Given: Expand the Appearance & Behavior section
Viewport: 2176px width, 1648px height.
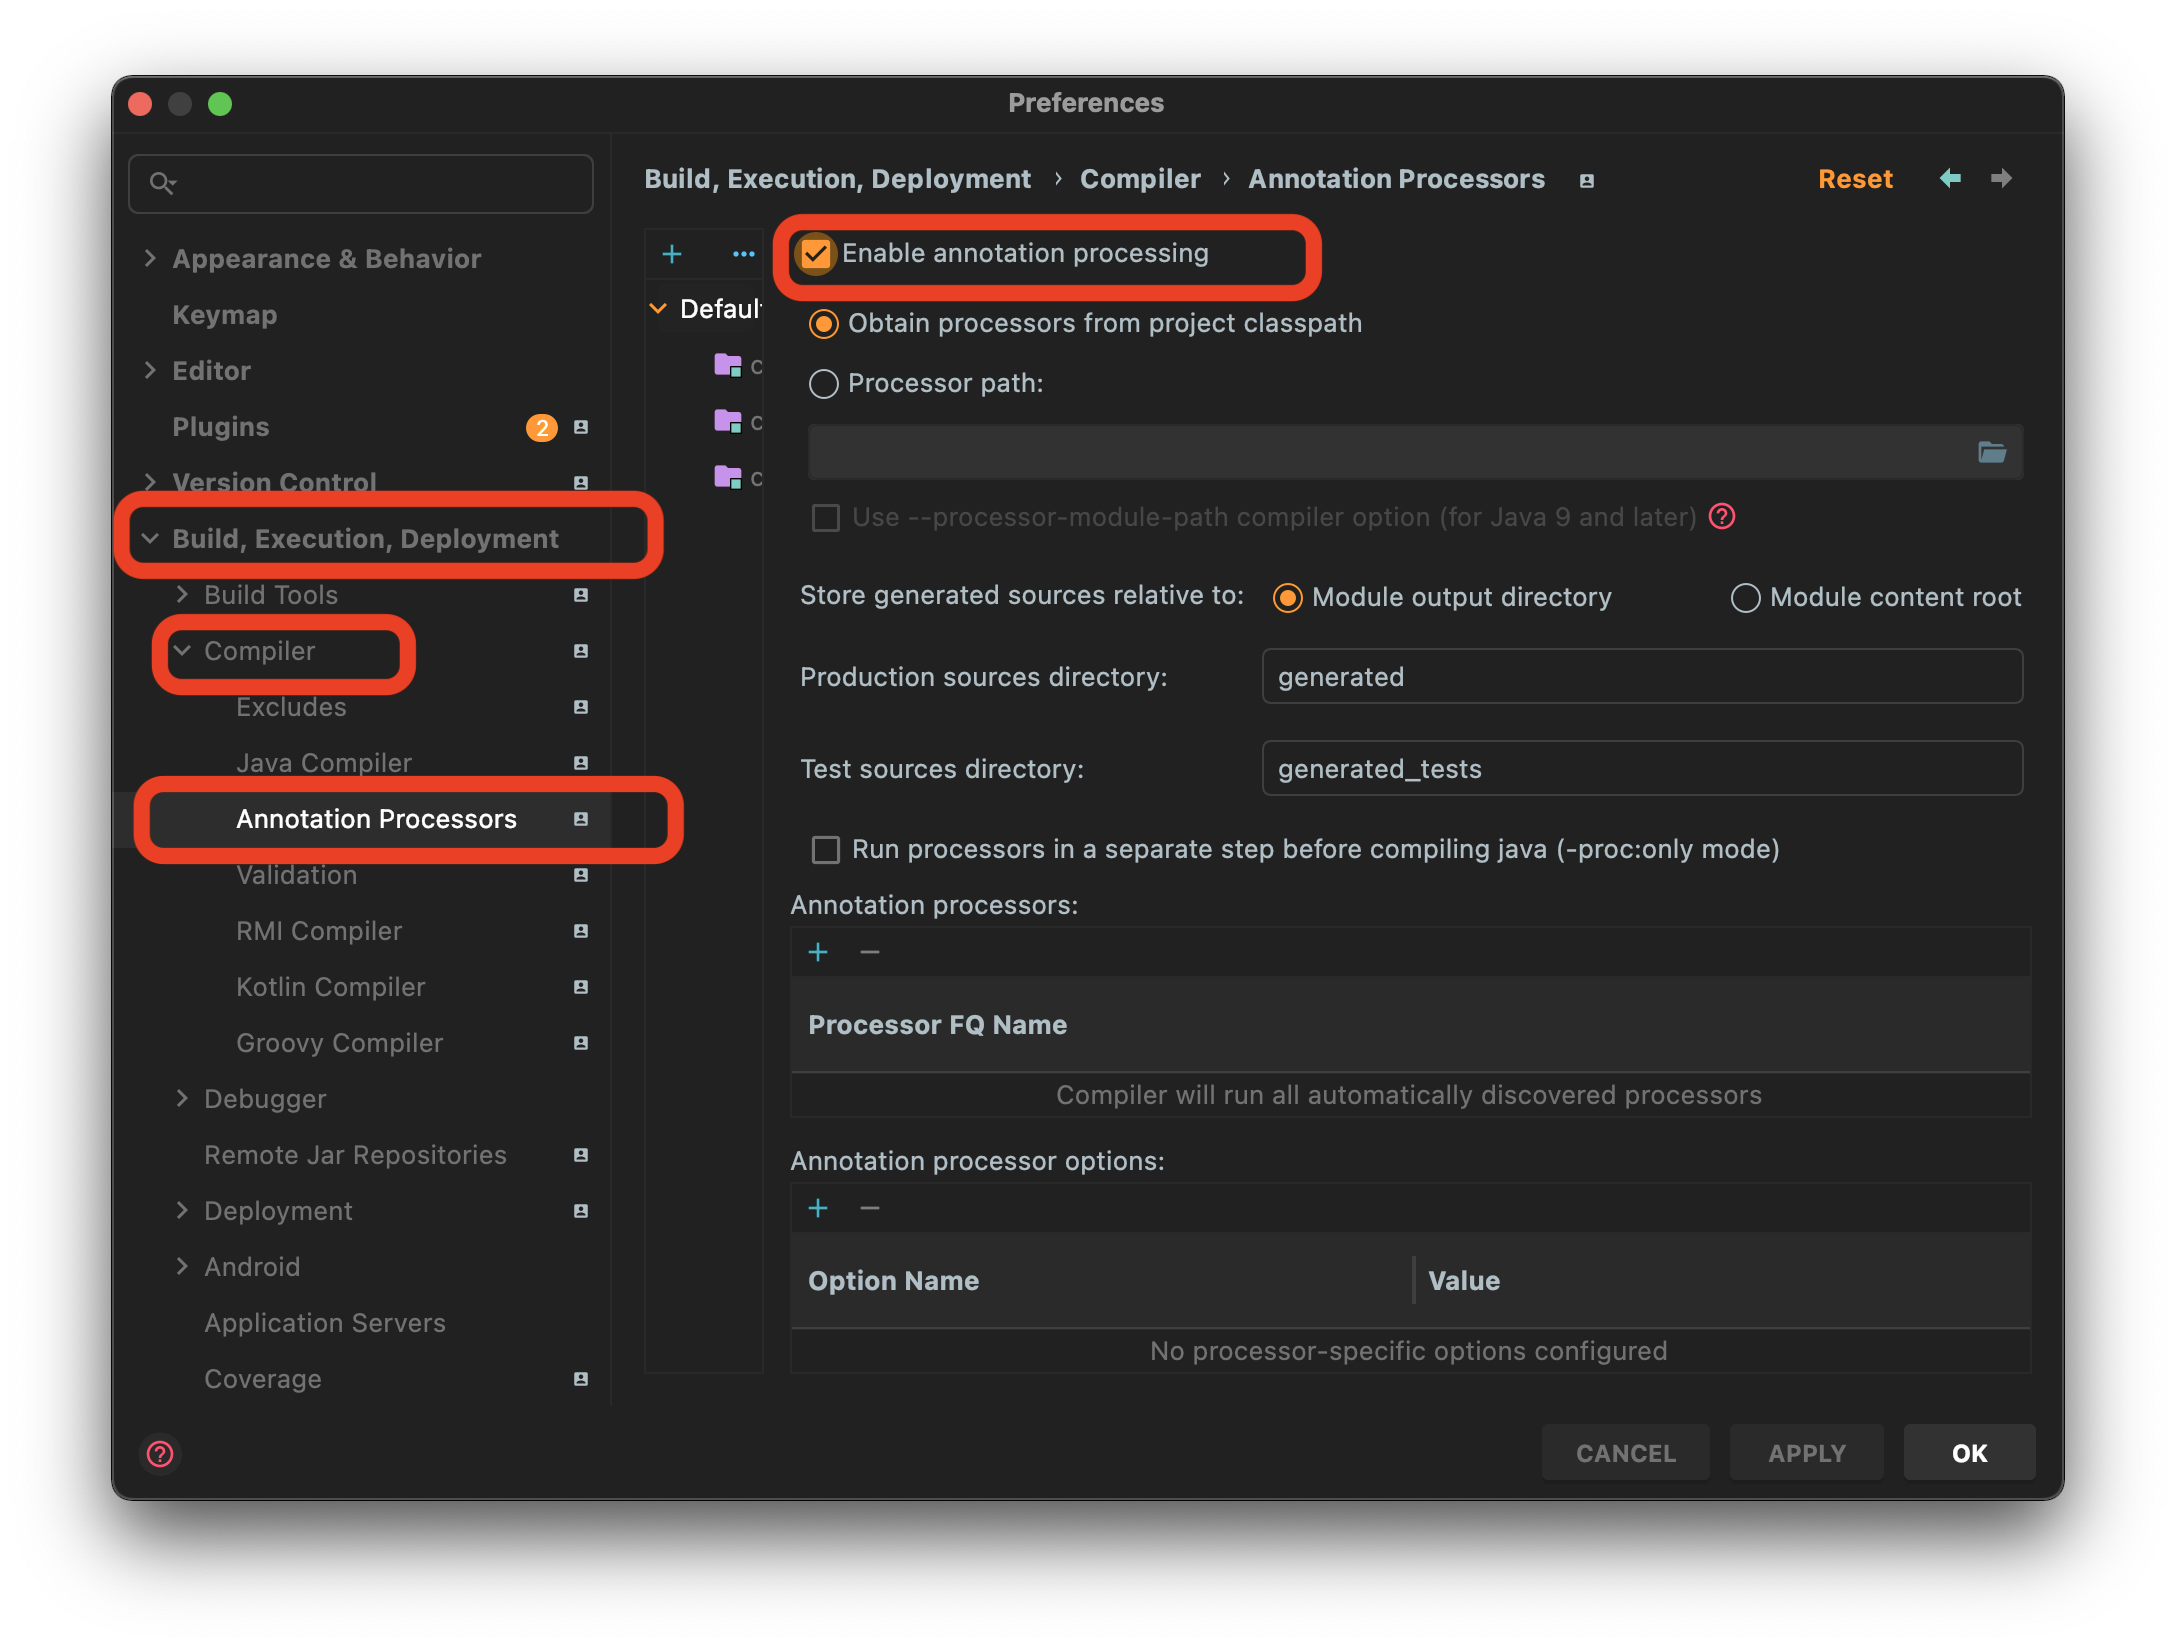Looking at the screenshot, I should 150,258.
